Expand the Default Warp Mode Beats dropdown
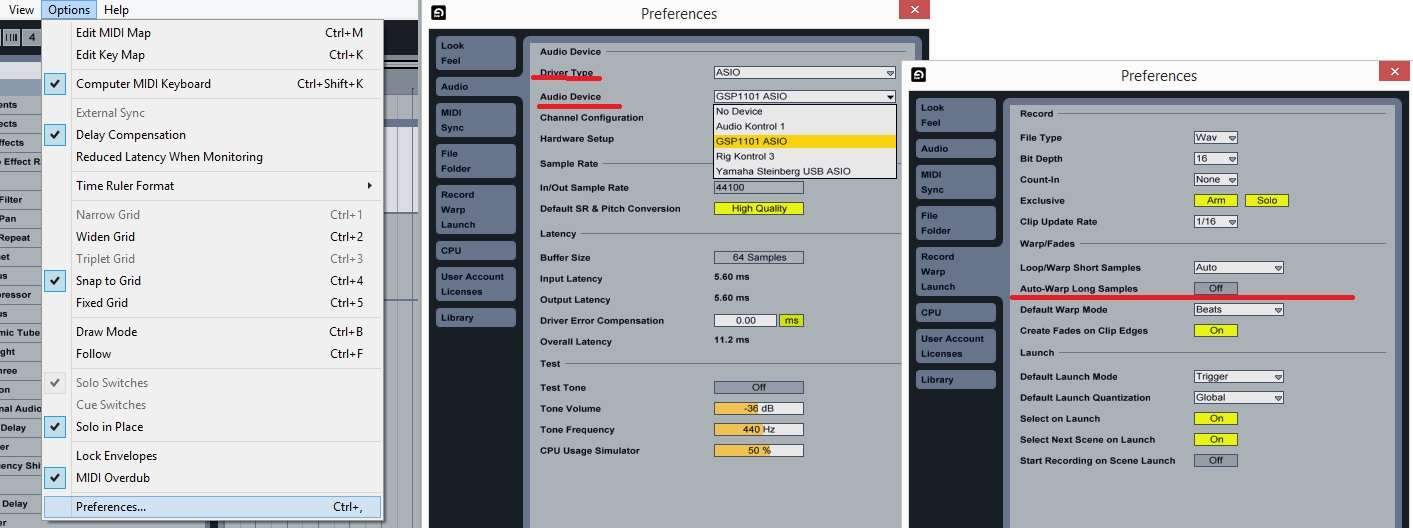The image size is (1413, 528). pos(1238,310)
